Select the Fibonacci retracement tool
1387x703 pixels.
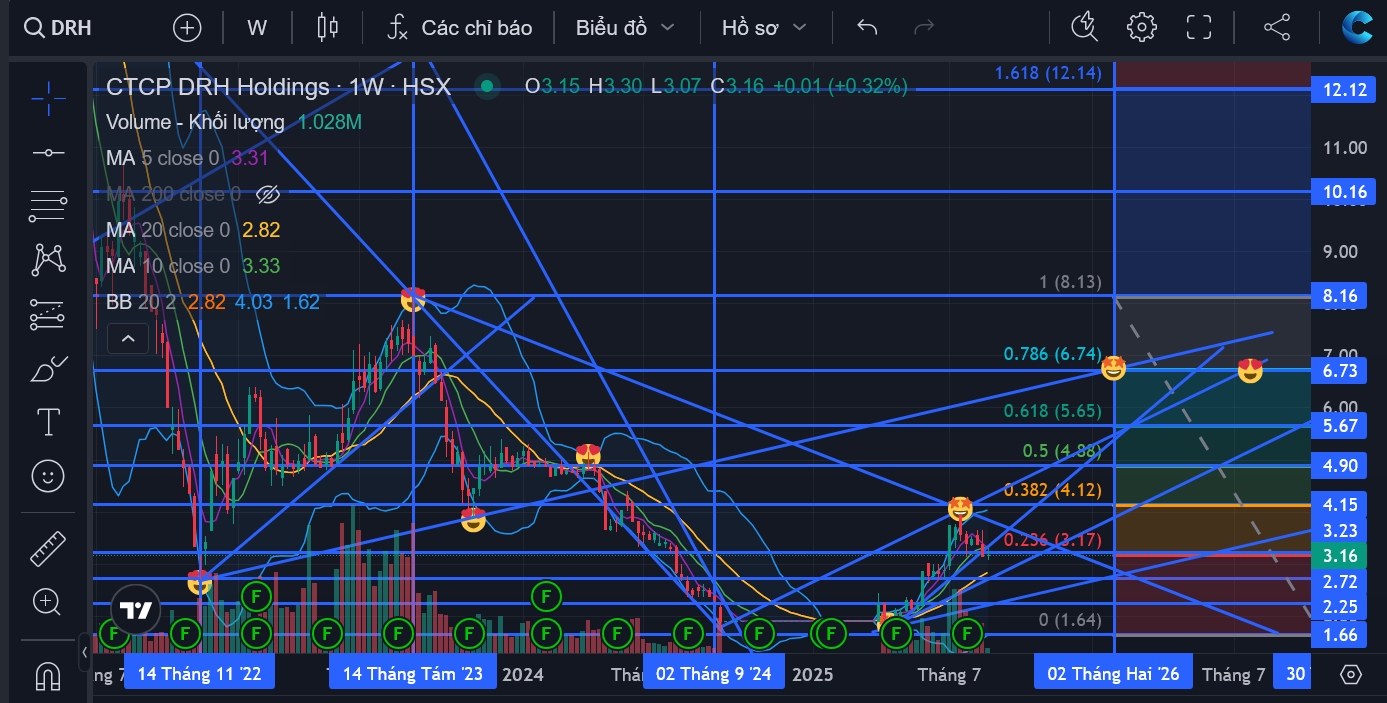coord(47,206)
